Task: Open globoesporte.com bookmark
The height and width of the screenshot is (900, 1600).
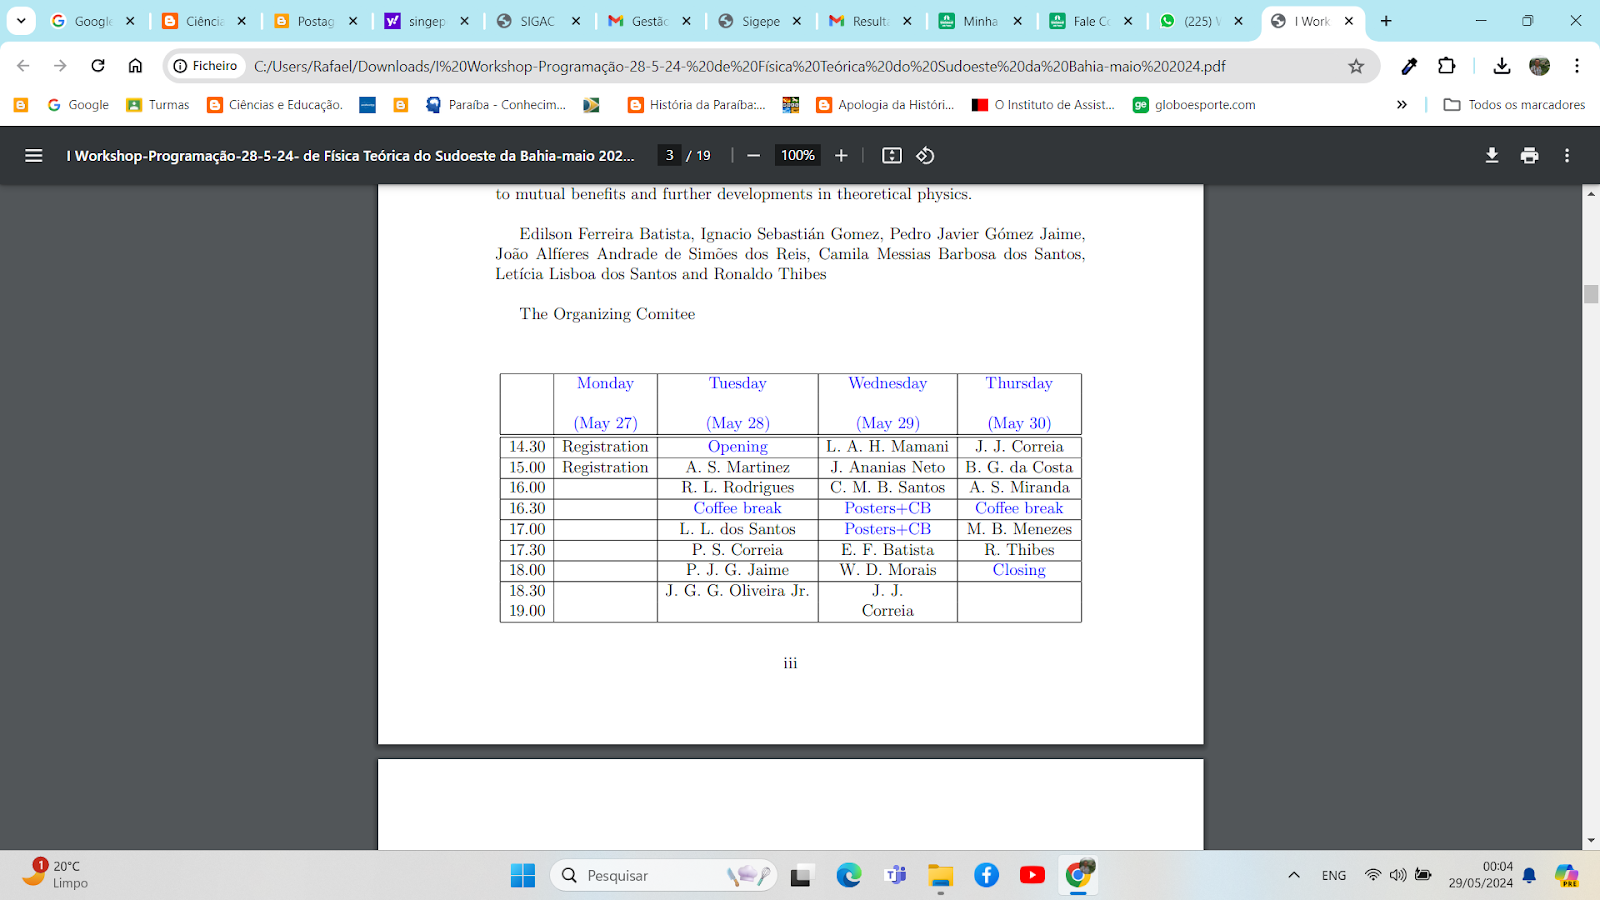Action: click(x=1194, y=104)
